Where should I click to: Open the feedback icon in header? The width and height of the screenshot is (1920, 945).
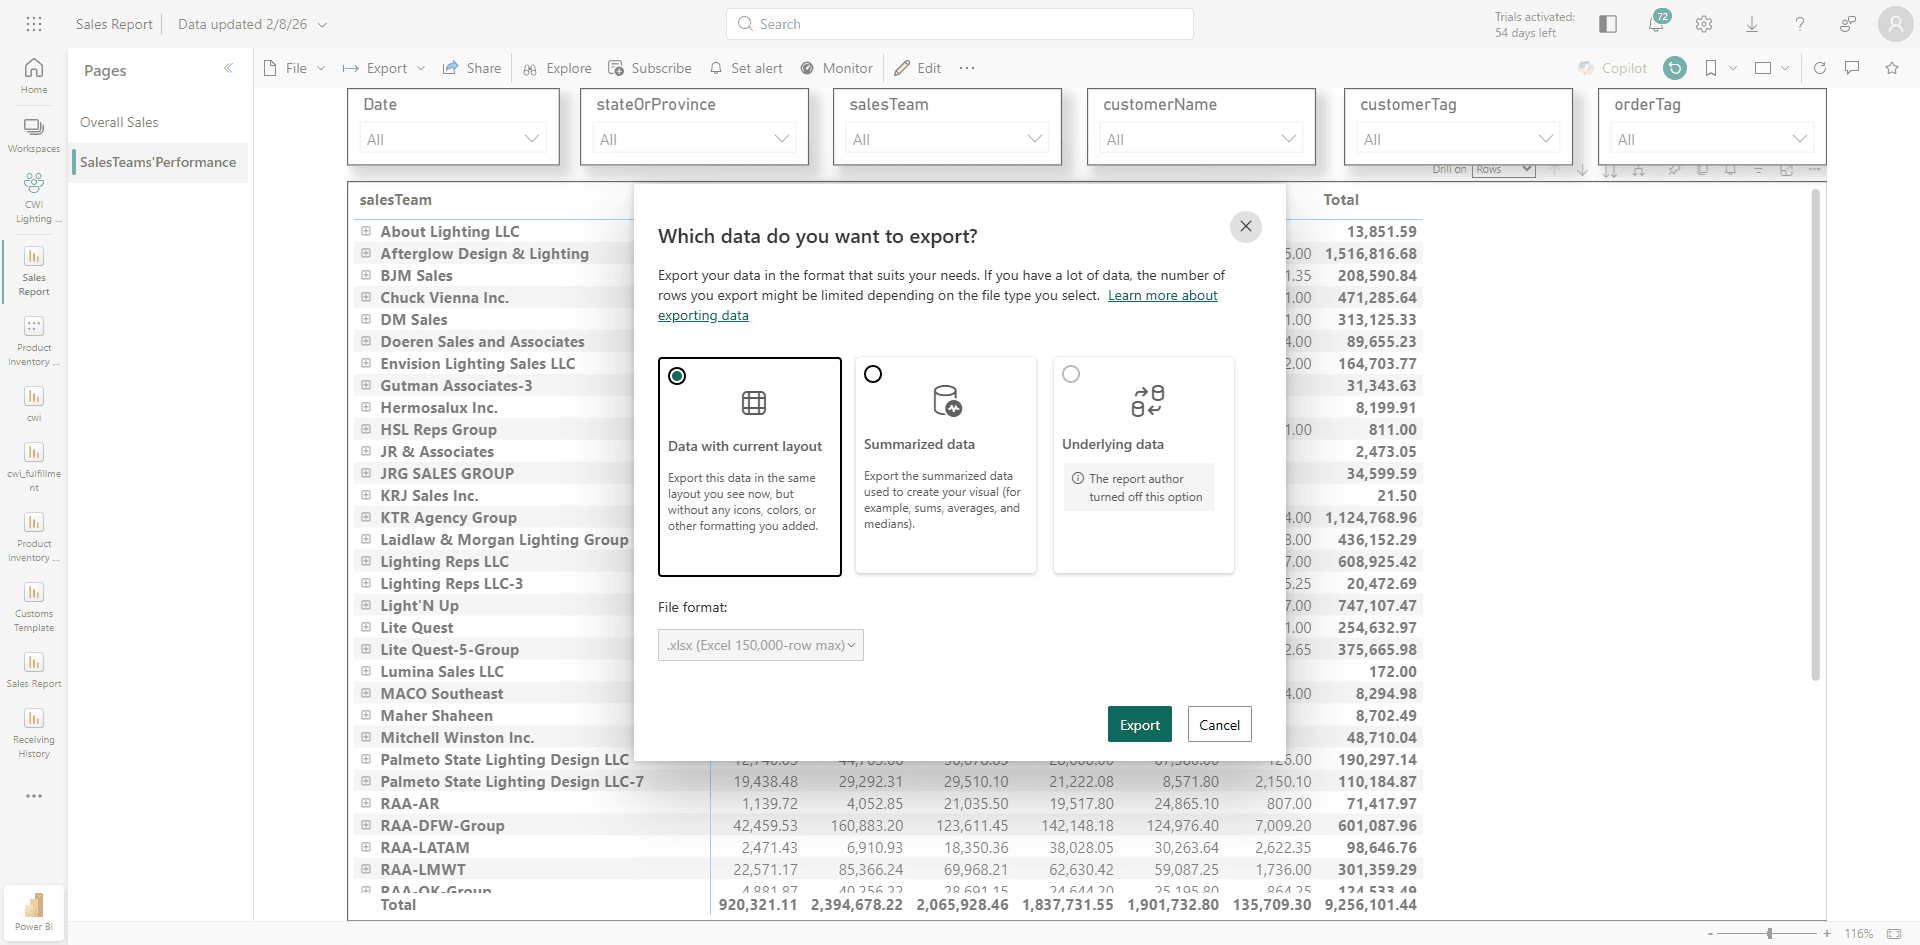tap(1848, 24)
